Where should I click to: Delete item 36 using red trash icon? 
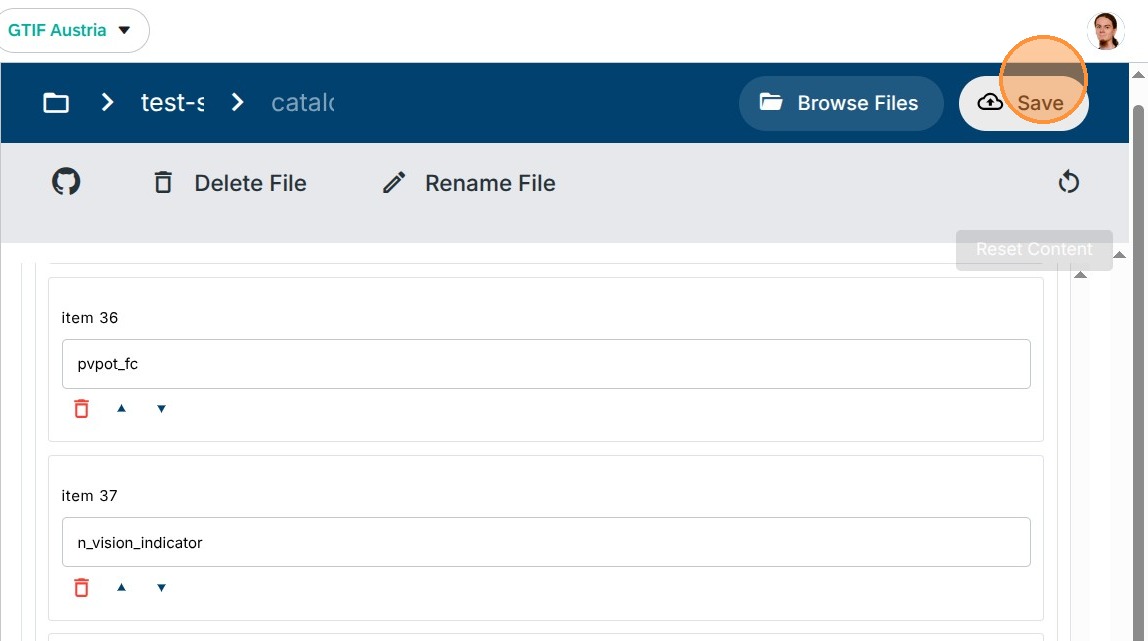(81, 408)
